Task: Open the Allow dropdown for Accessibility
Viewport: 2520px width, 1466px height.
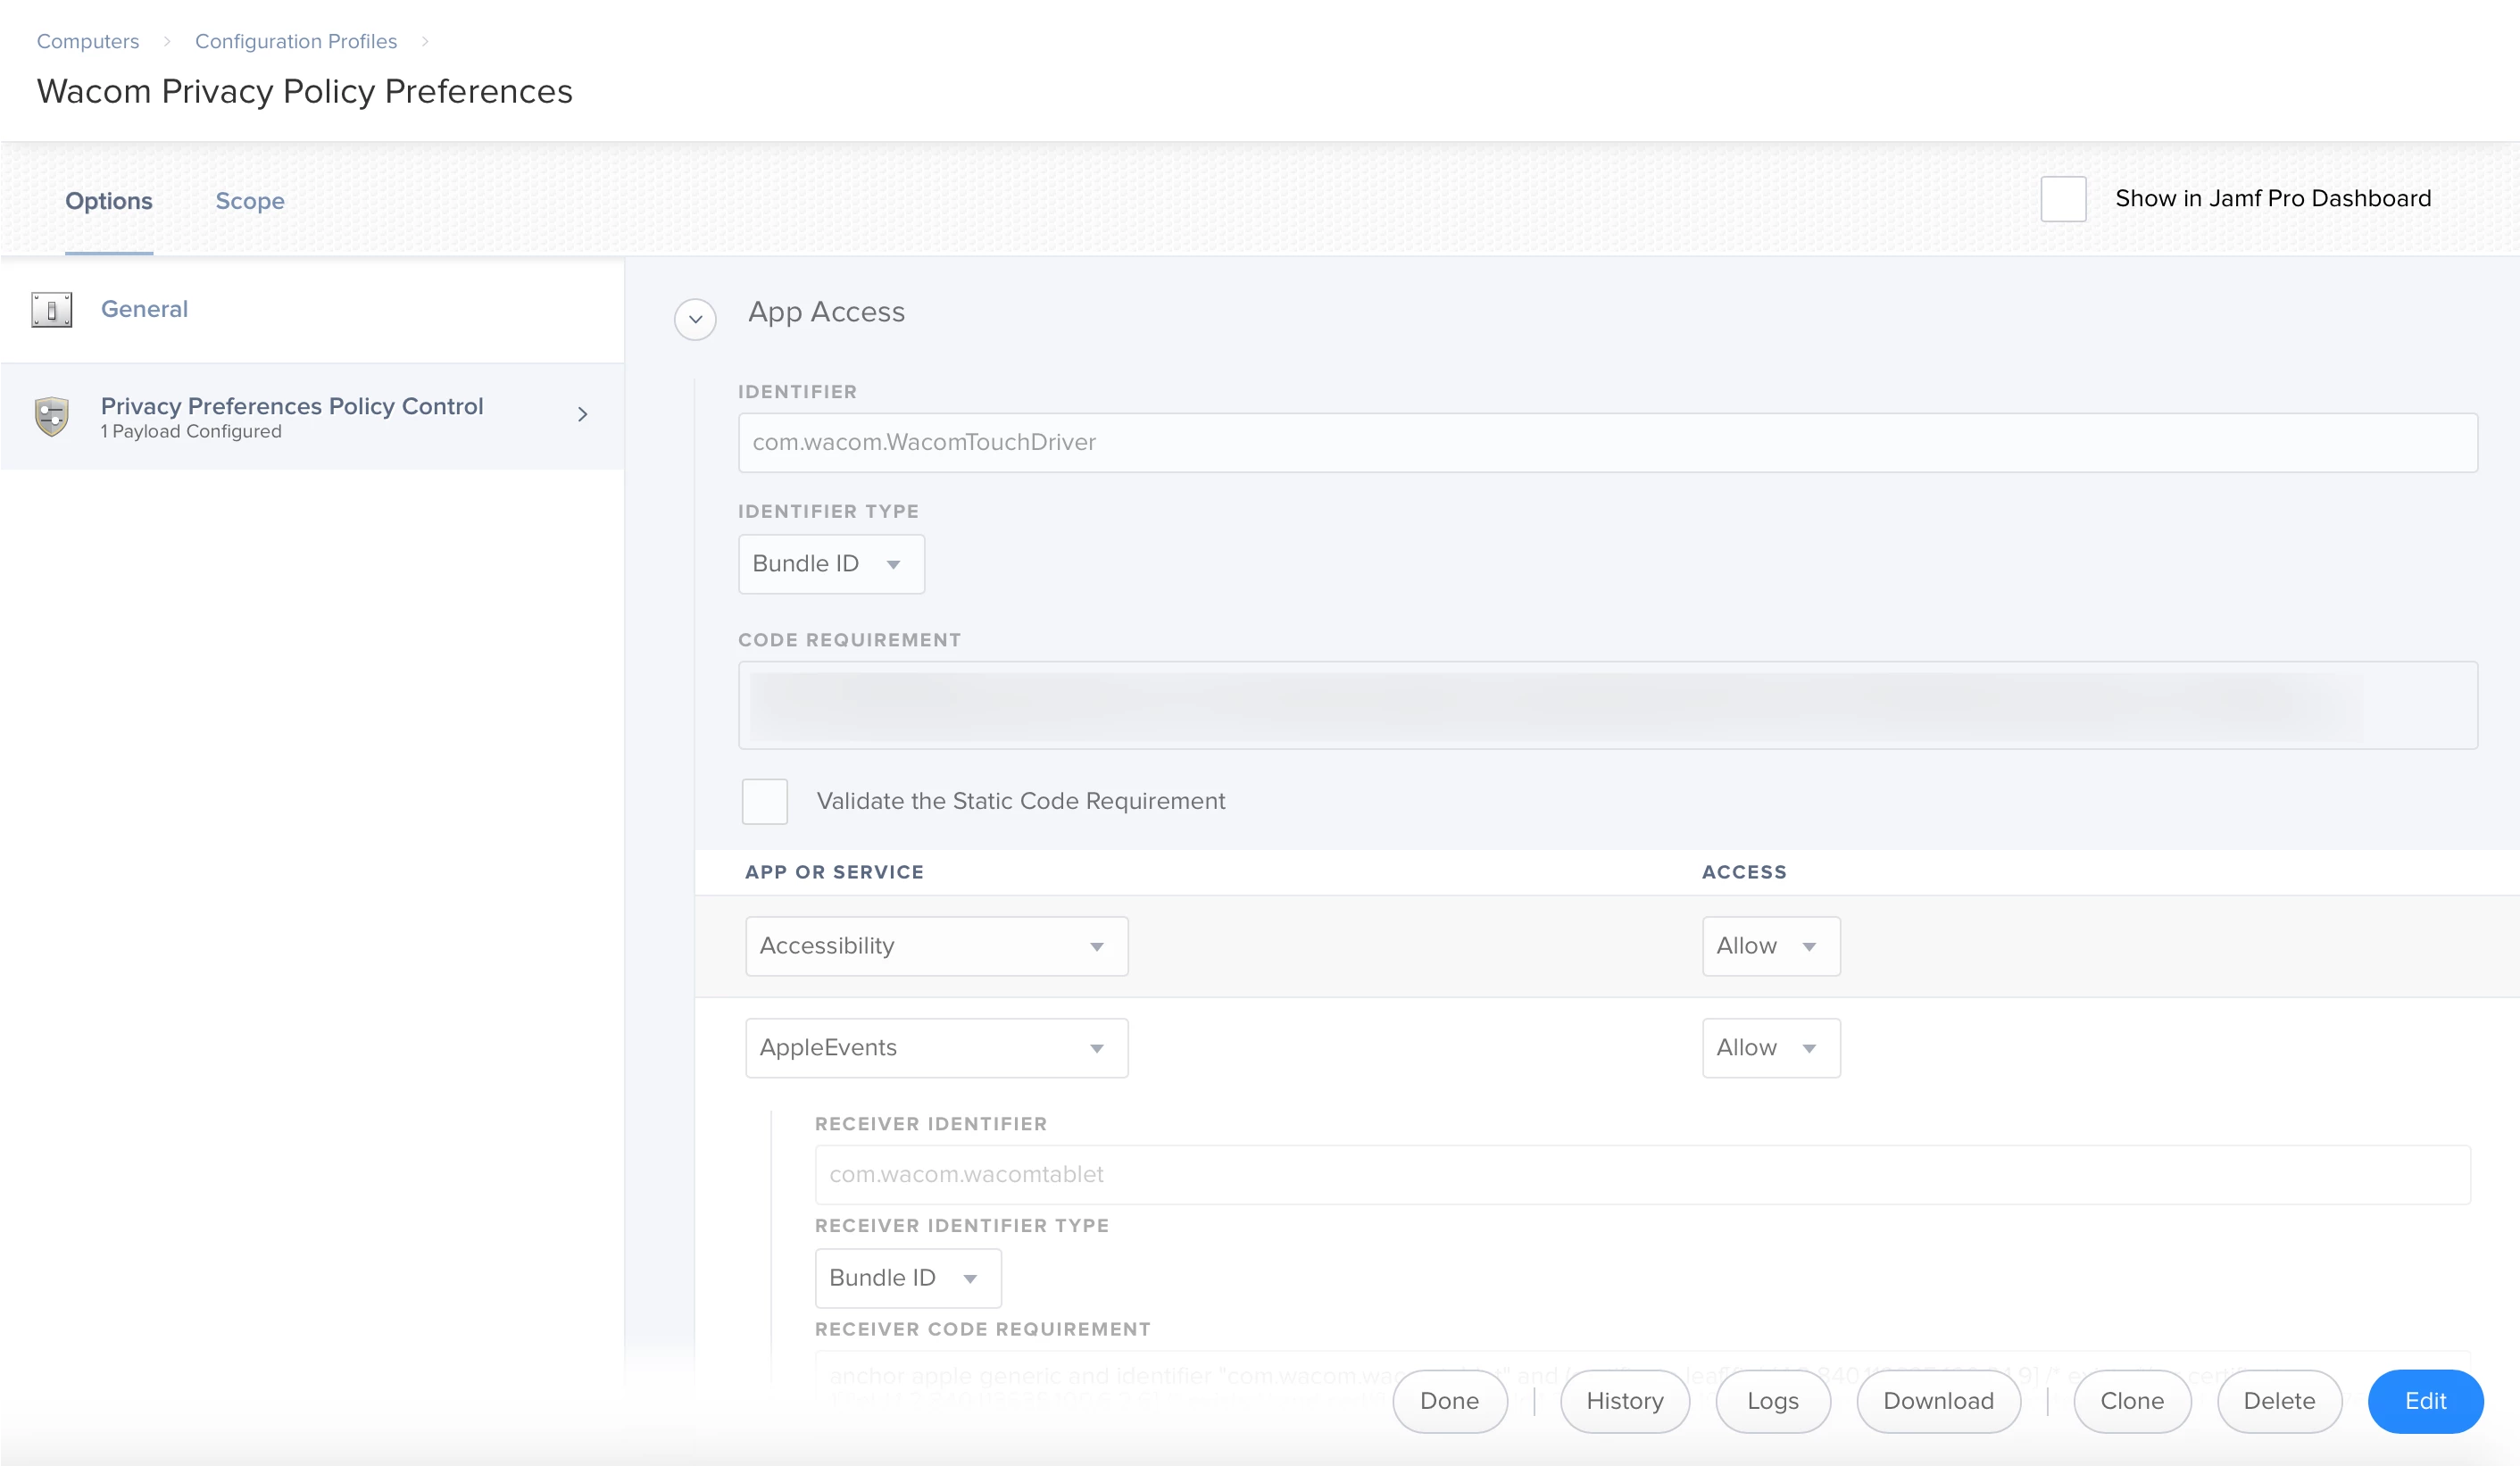Action: (1771, 946)
